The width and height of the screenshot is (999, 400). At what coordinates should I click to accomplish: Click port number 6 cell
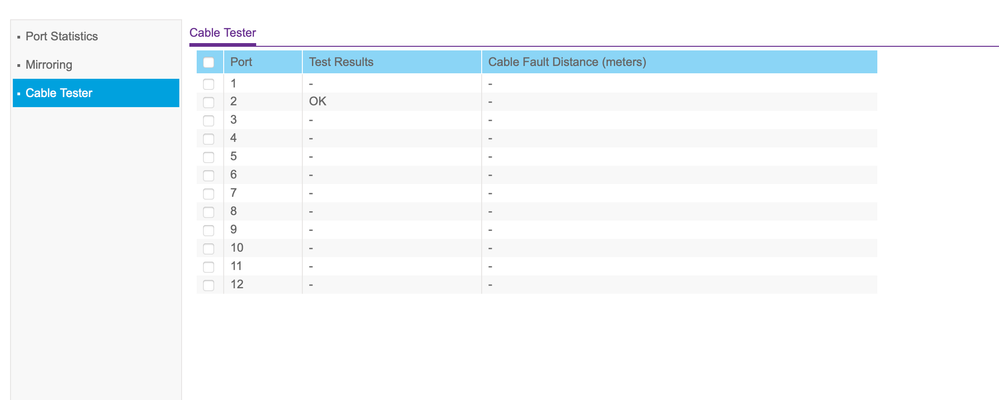[x=262, y=175]
